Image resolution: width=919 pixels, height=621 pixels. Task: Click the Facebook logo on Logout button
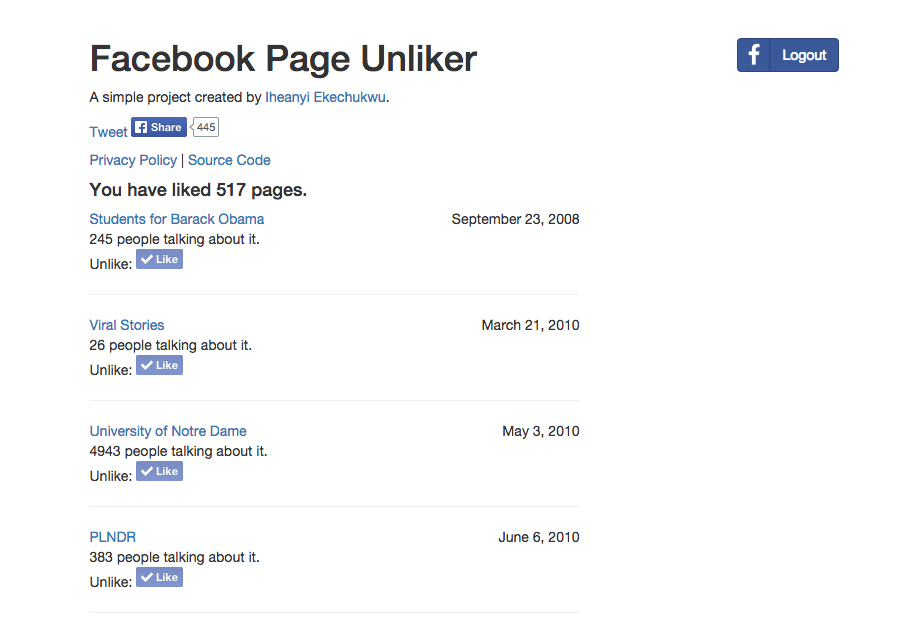[753, 55]
